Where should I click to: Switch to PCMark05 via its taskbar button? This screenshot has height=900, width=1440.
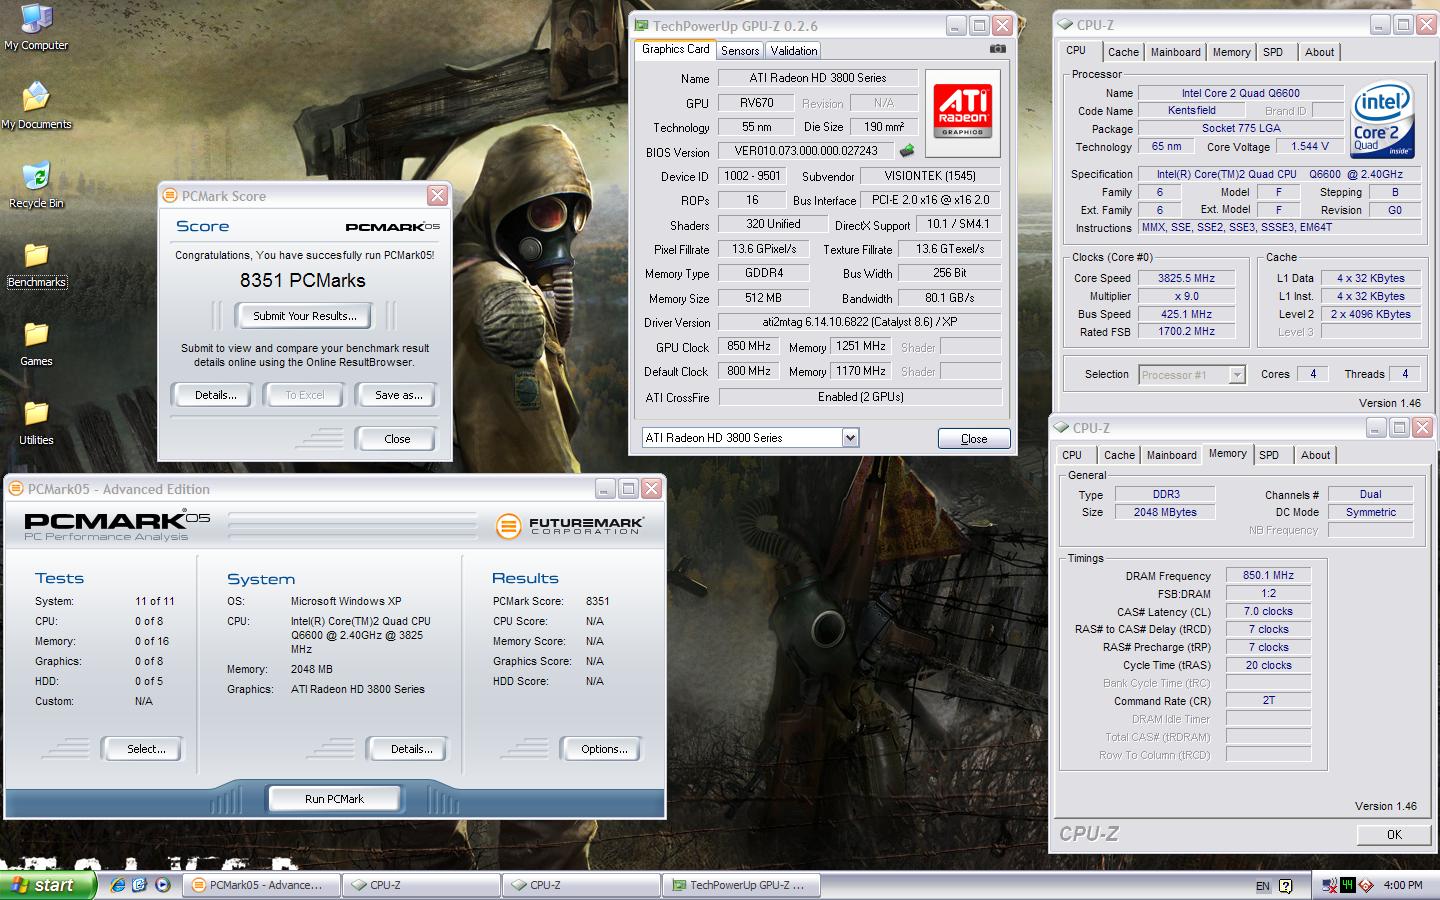(260, 885)
